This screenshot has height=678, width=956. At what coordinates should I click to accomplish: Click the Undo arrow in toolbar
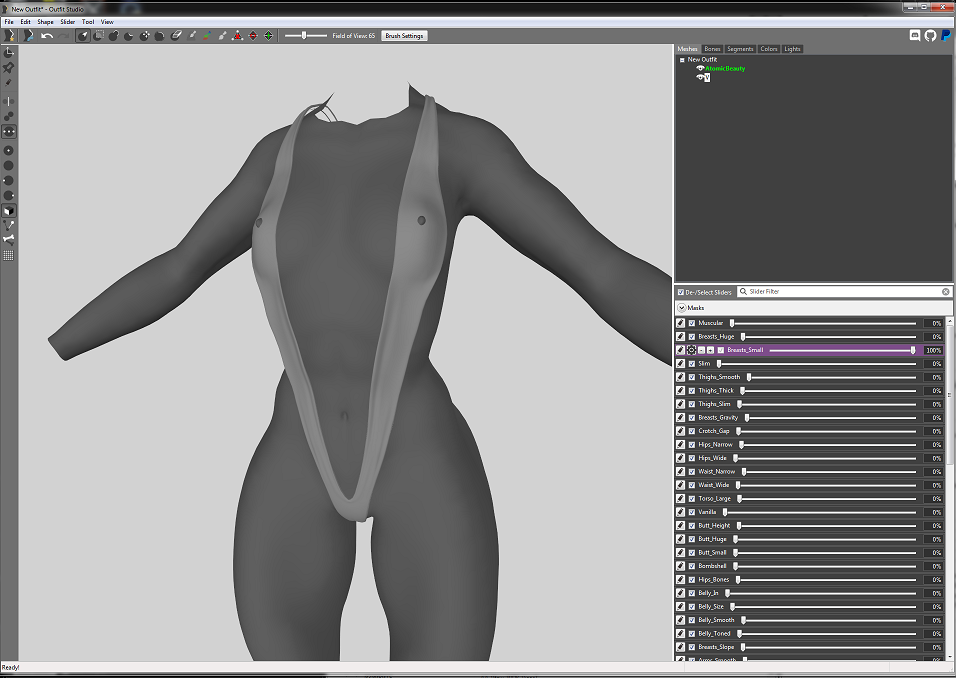pyautogui.click(x=46, y=36)
